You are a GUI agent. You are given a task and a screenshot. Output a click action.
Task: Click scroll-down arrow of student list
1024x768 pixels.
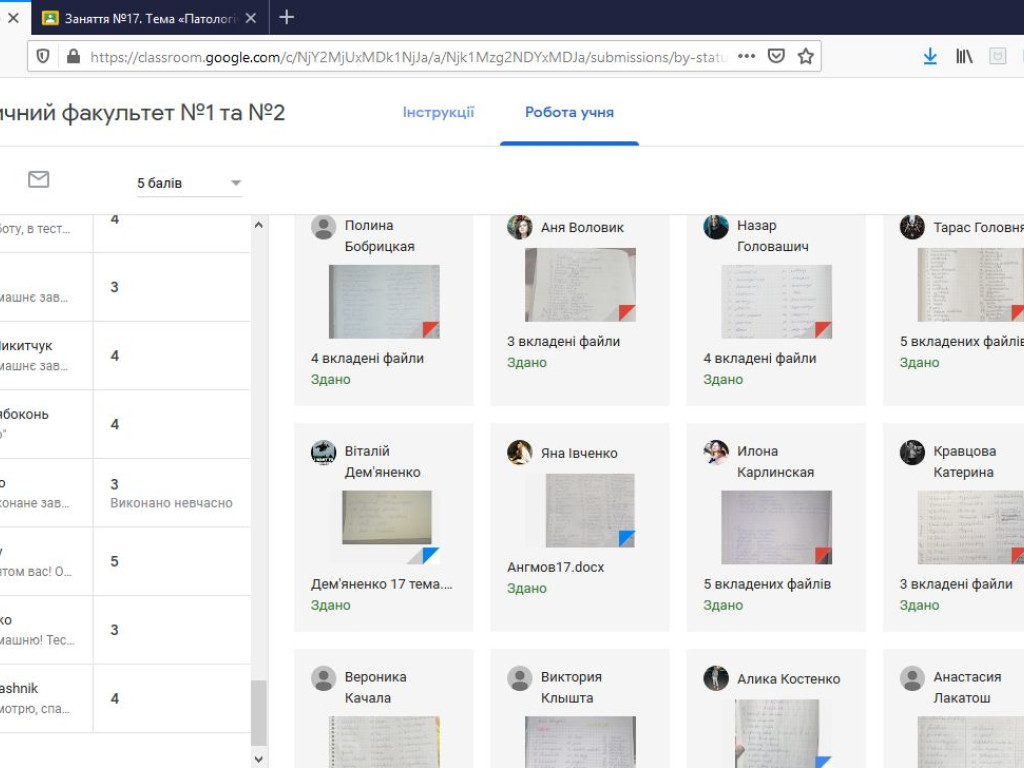point(259,759)
